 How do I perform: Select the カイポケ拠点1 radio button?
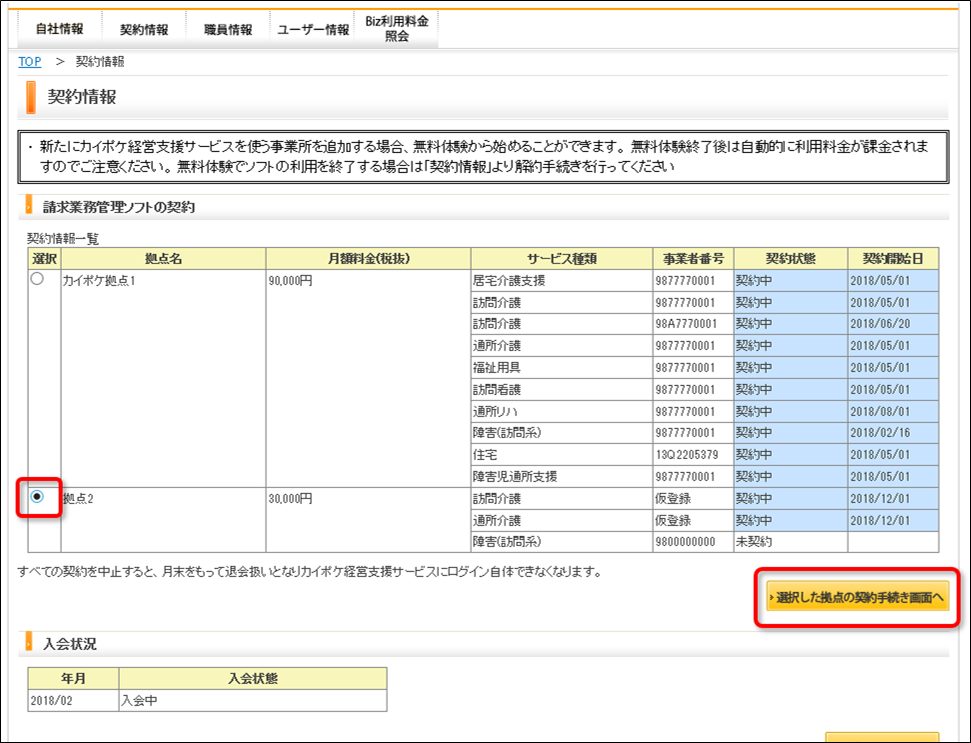pyautogui.click(x=37, y=279)
